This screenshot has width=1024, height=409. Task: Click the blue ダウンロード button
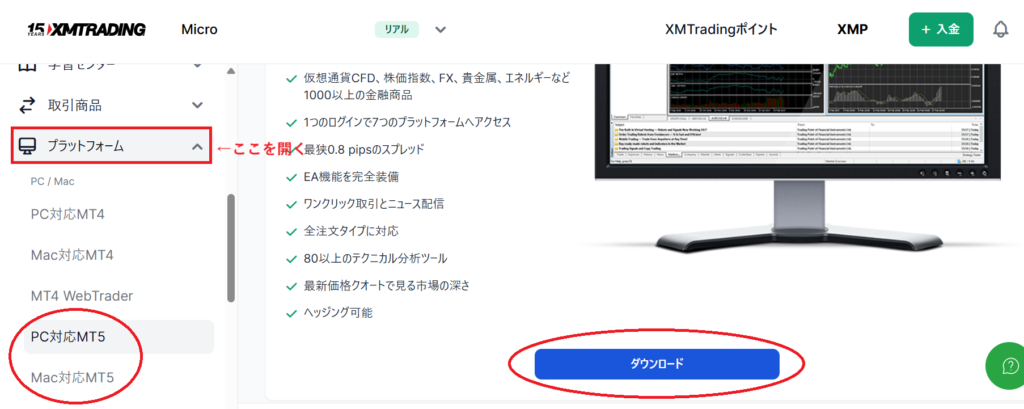pos(657,364)
